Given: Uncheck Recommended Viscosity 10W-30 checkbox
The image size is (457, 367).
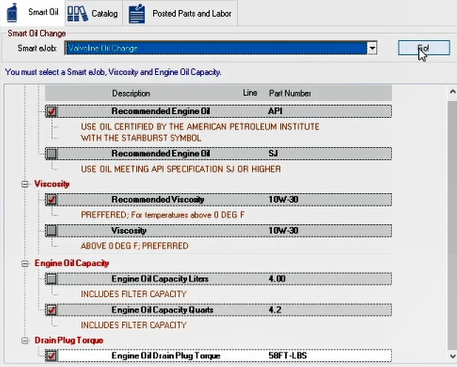Looking at the screenshot, I should click(51, 200).
